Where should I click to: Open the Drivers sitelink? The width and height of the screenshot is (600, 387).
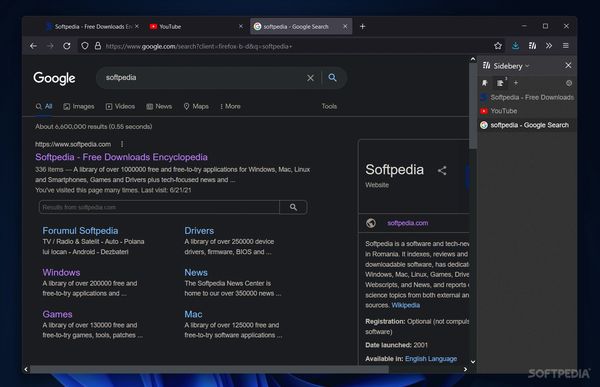[x=199, y=231]
